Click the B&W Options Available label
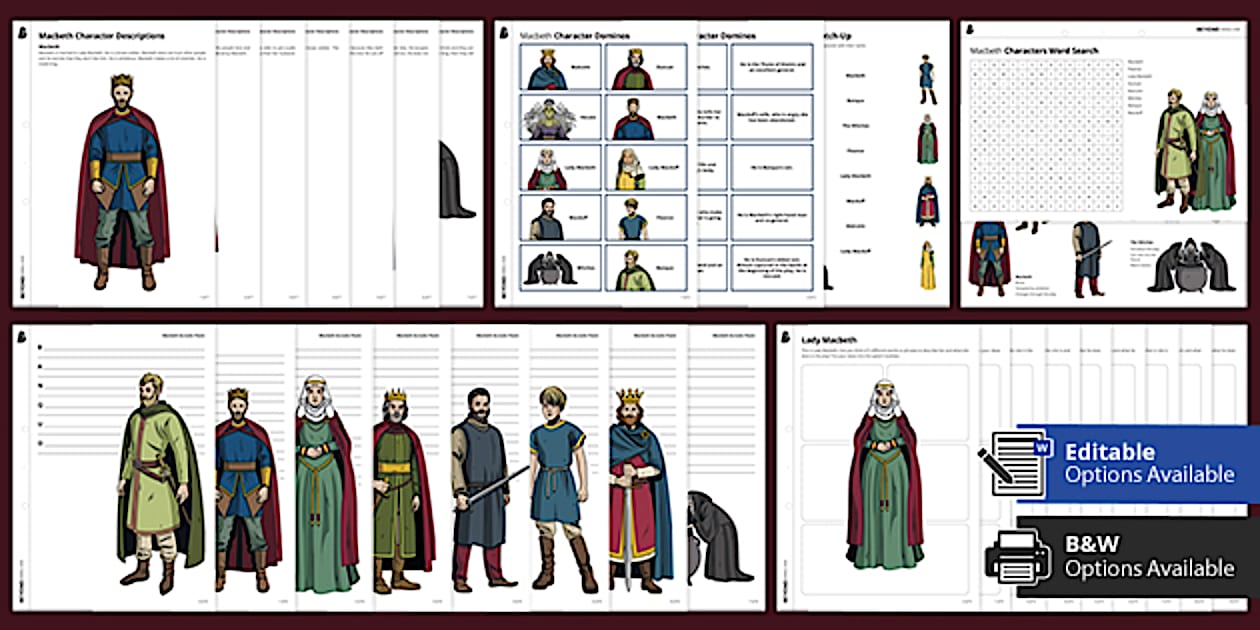 1148,557
